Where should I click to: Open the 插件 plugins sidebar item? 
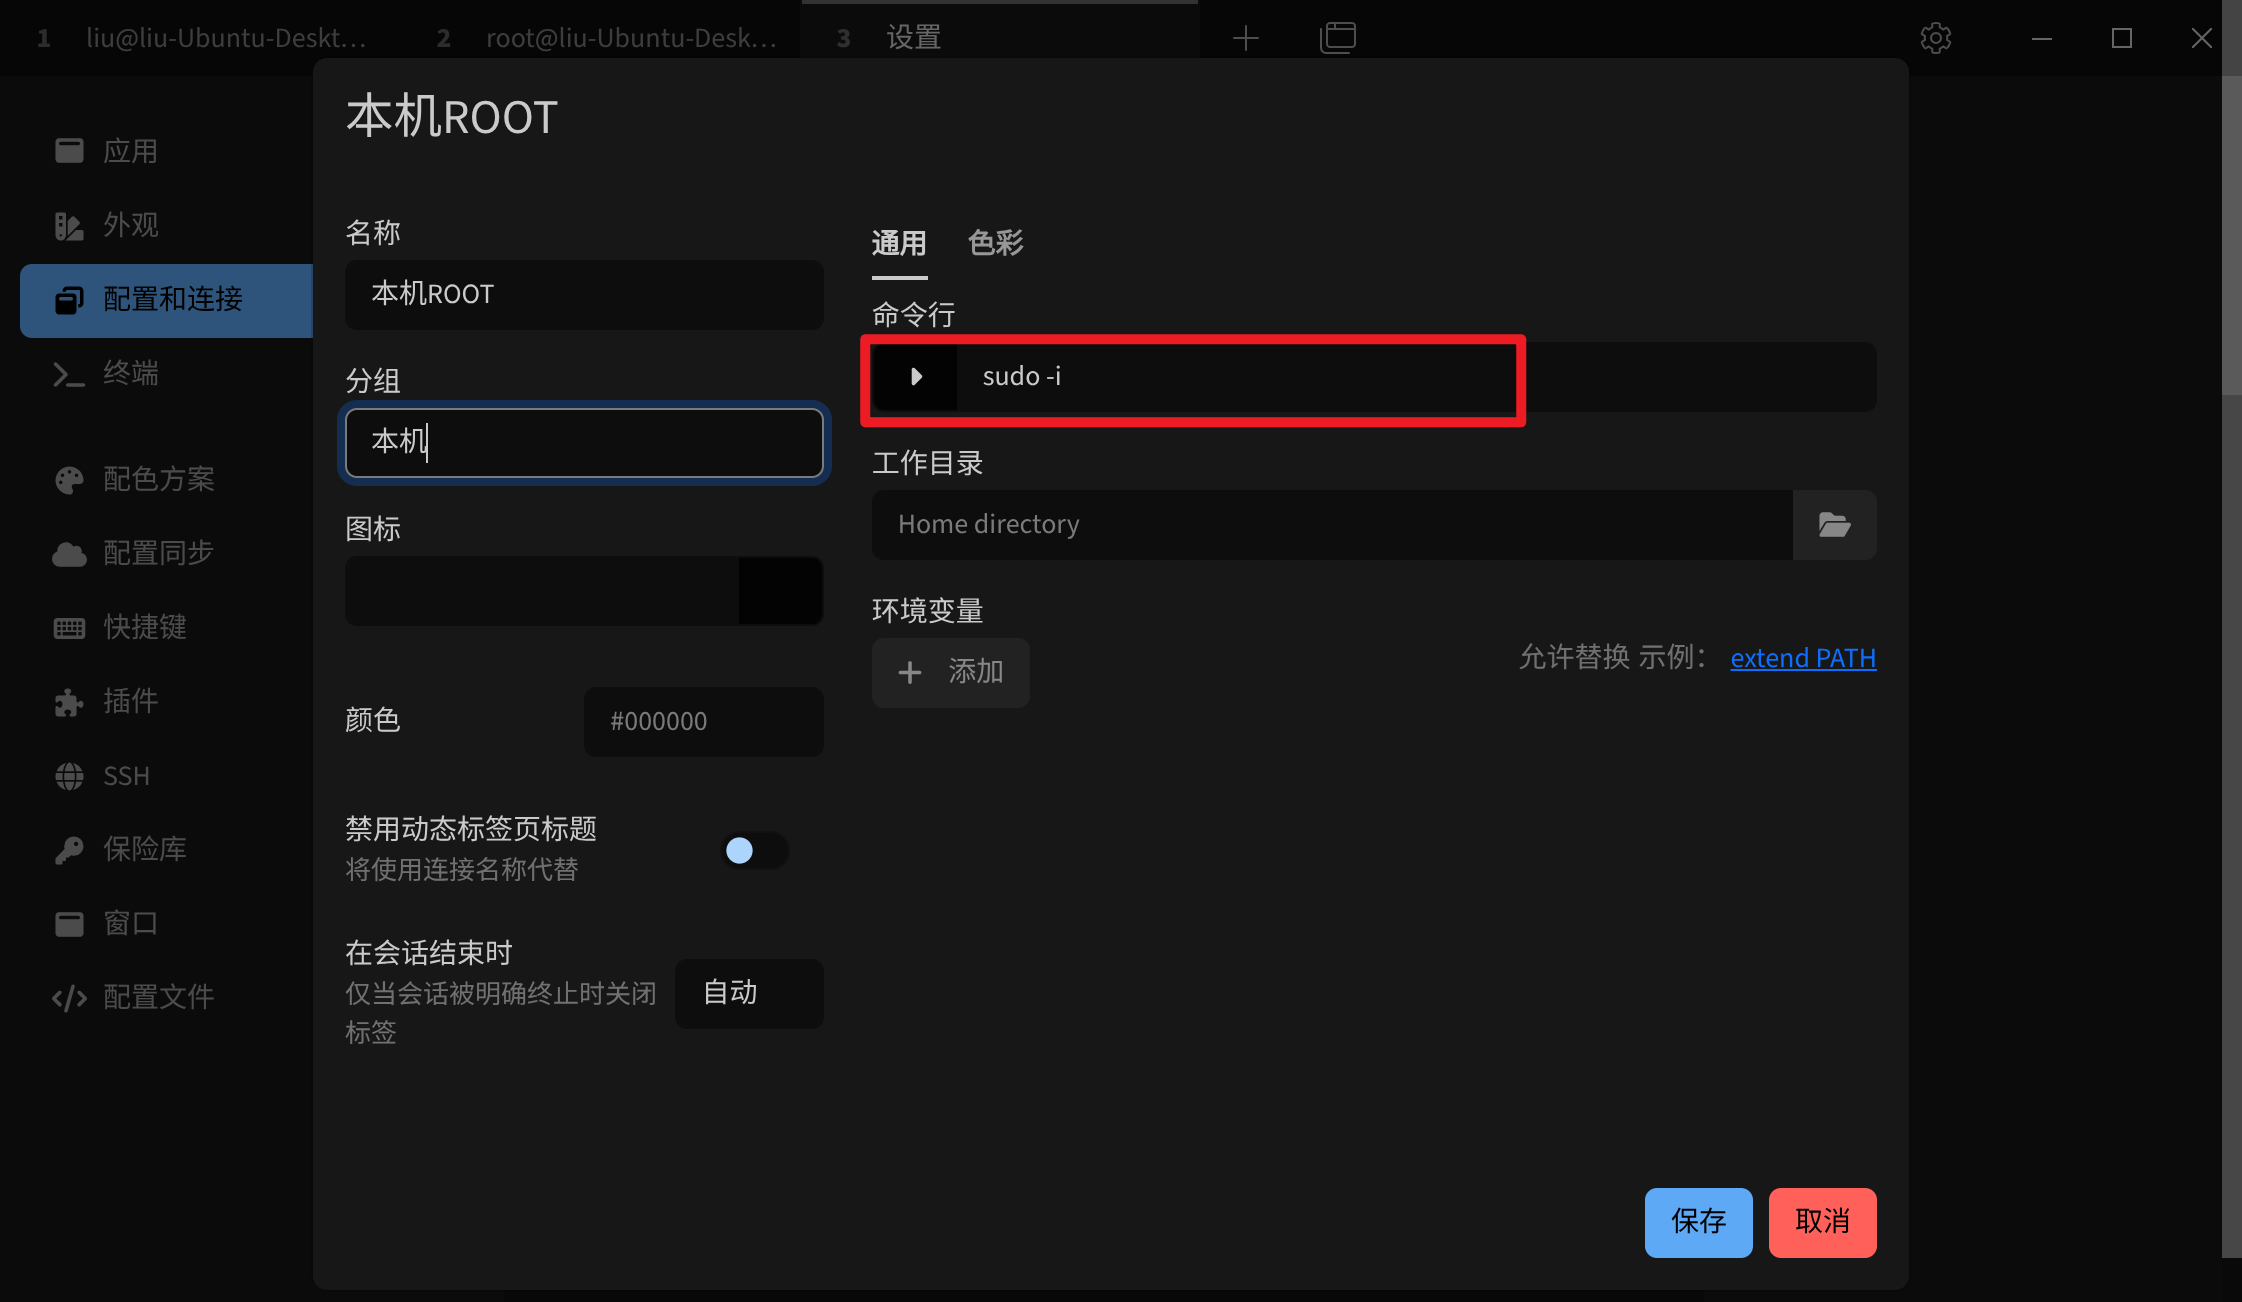click(130, 701)
